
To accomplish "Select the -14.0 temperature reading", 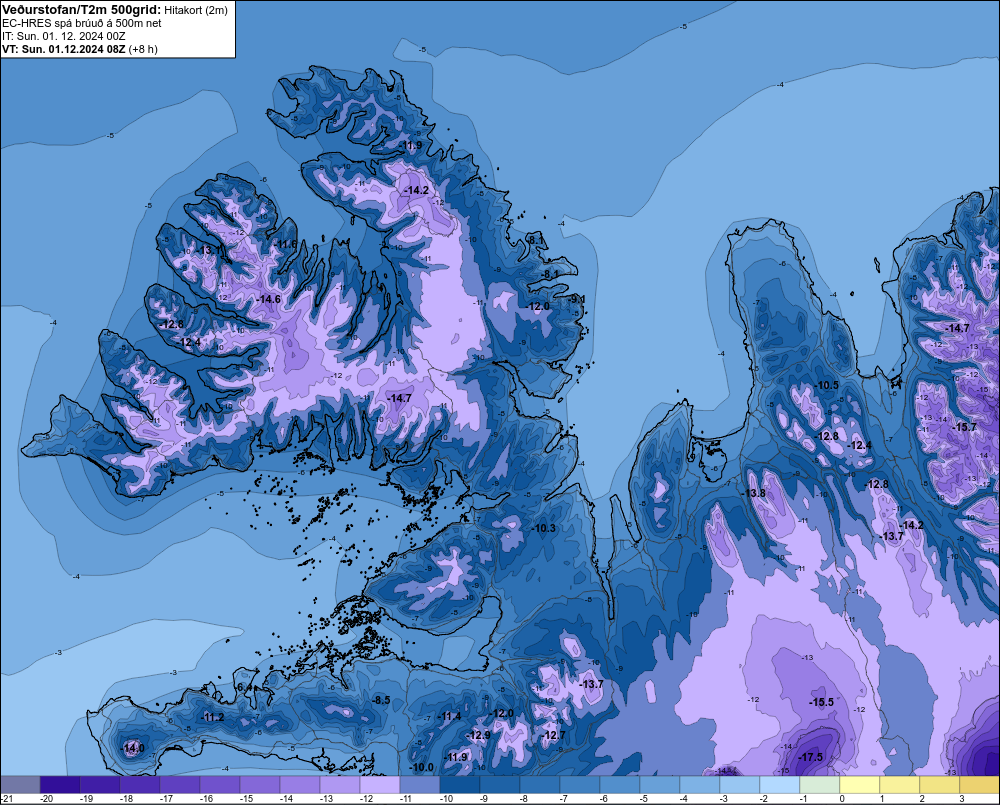I will (x=133, y=748).
